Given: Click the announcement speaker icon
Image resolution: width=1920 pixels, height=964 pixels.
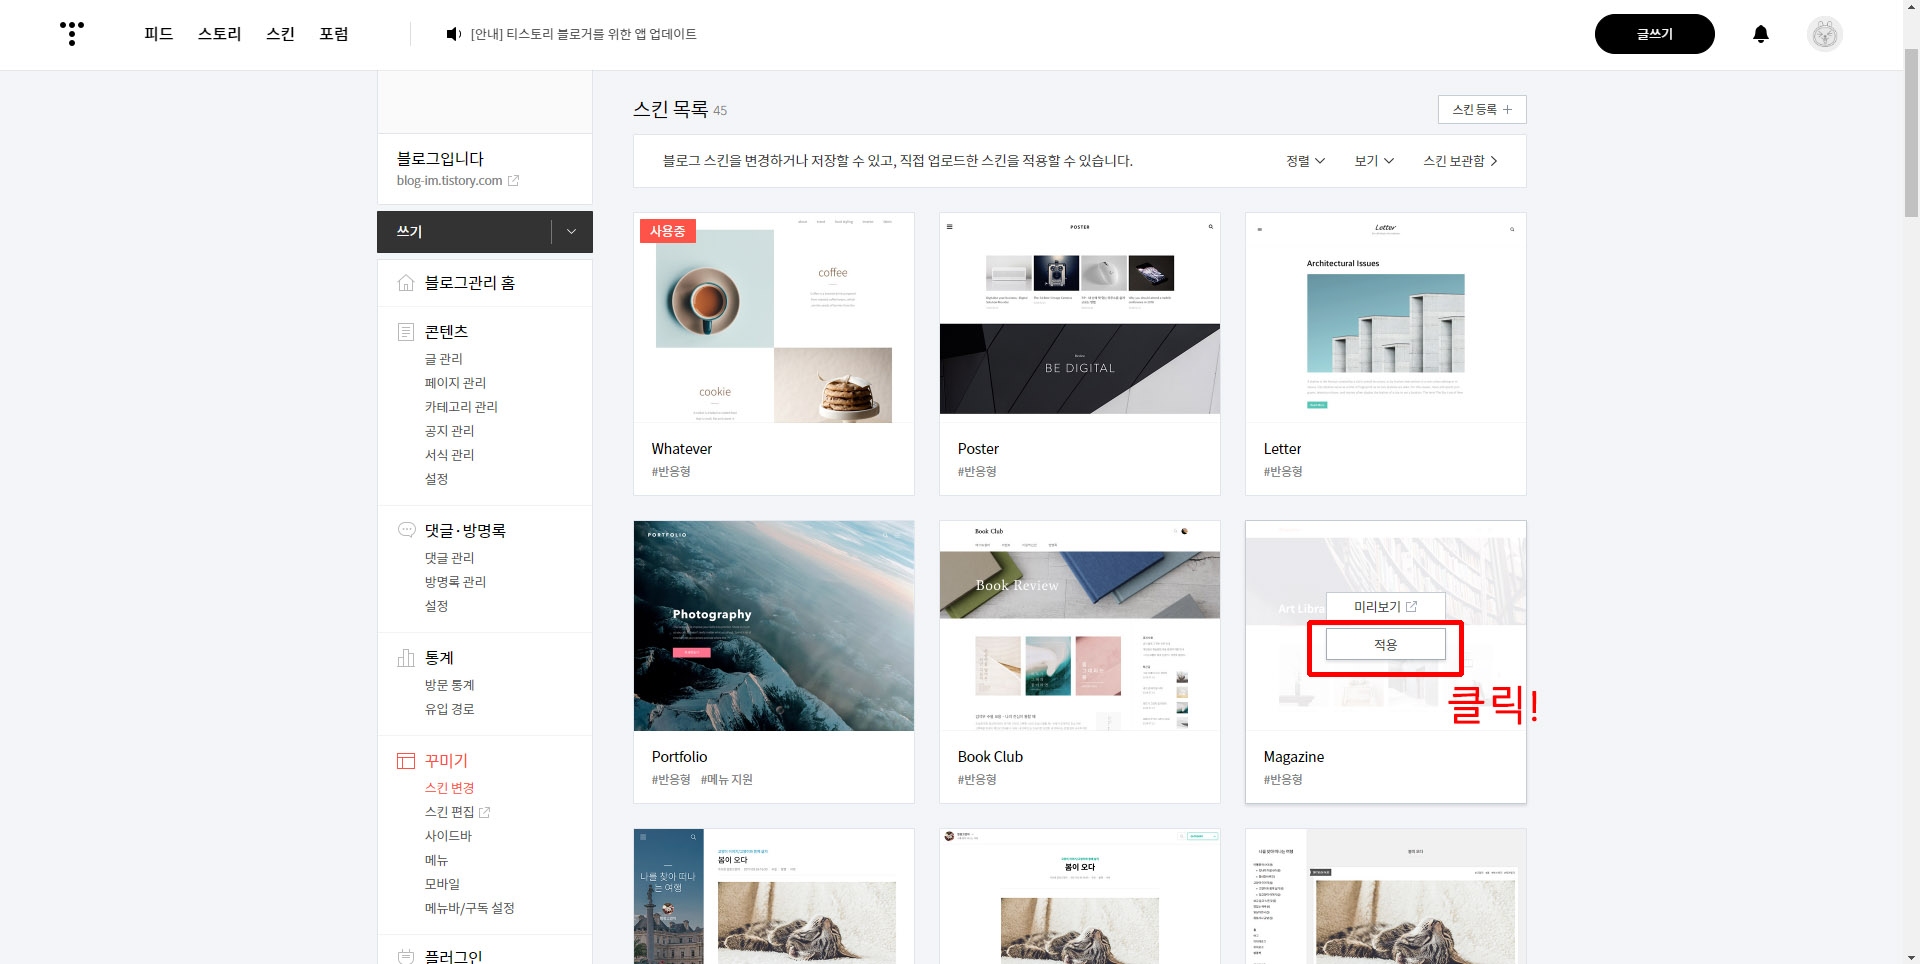Looking at the screenshot, I should pyautogui.click(x=453, y=34).
